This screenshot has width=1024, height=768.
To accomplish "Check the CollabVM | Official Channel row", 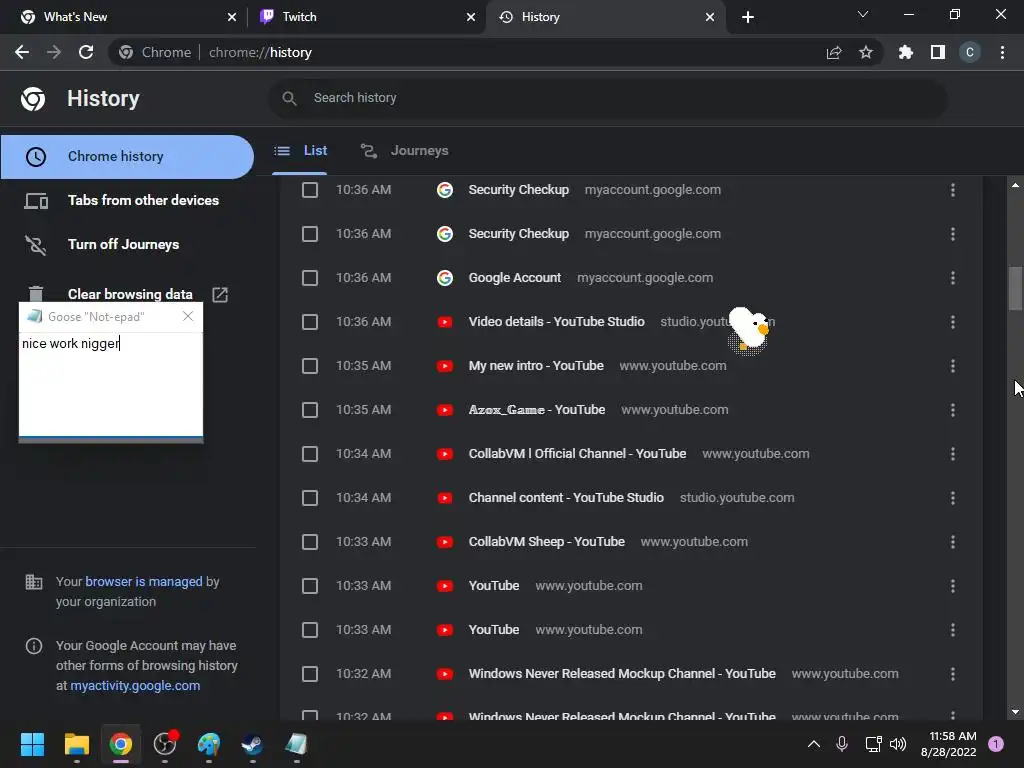I will click(x=310, y=454).
